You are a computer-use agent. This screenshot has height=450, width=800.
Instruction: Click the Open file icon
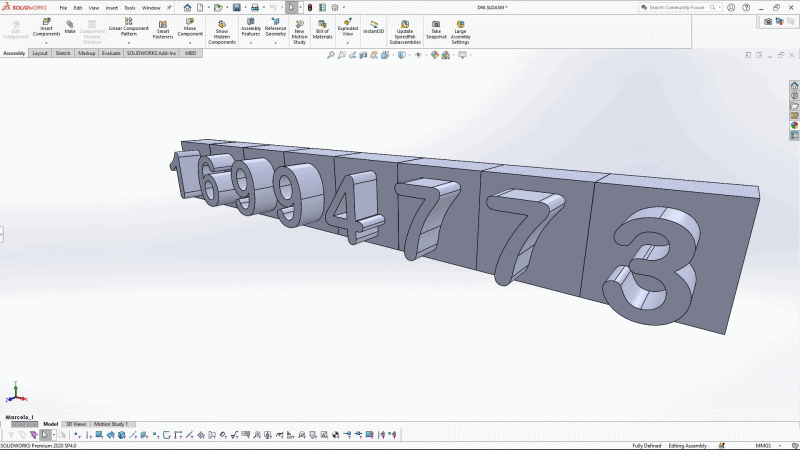pyautogui.click(x=218, y=8)
